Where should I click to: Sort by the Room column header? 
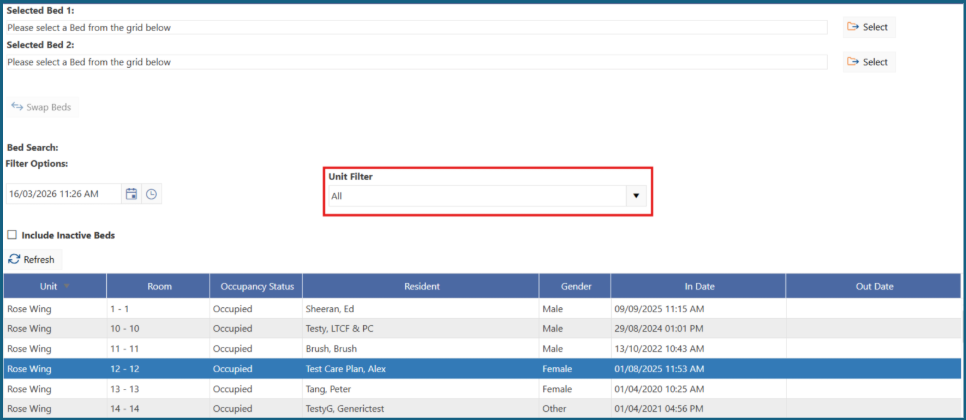[x=159, y=286]
